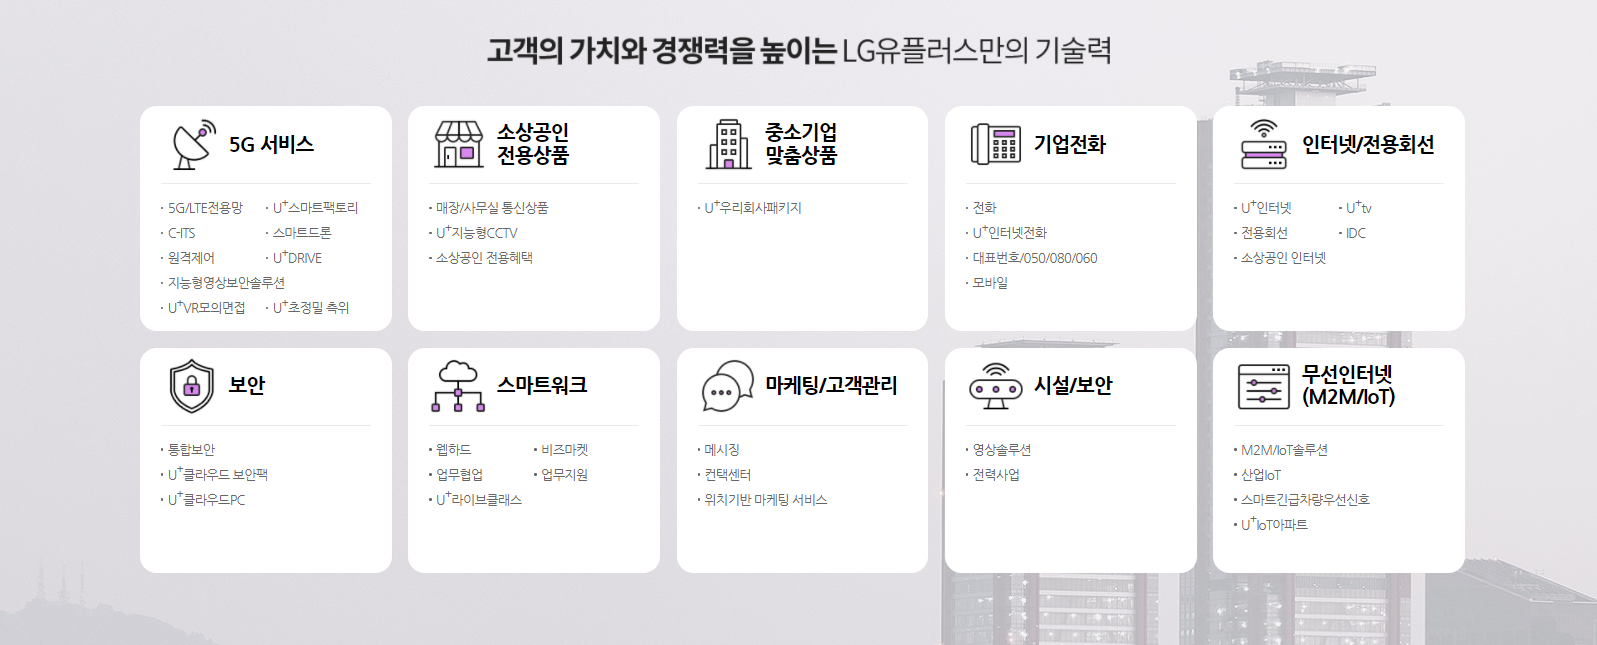
Task: Click the 무선인터넷 (M2M/IoT) settings window icon
Action: point(1264,387)
